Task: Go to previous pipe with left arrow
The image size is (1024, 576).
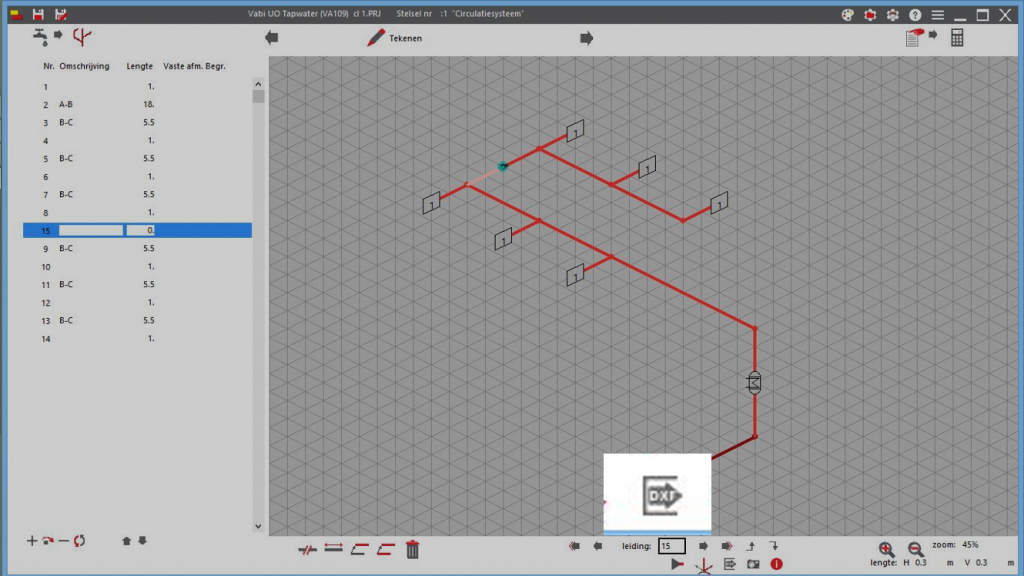Action: point(598,546)
